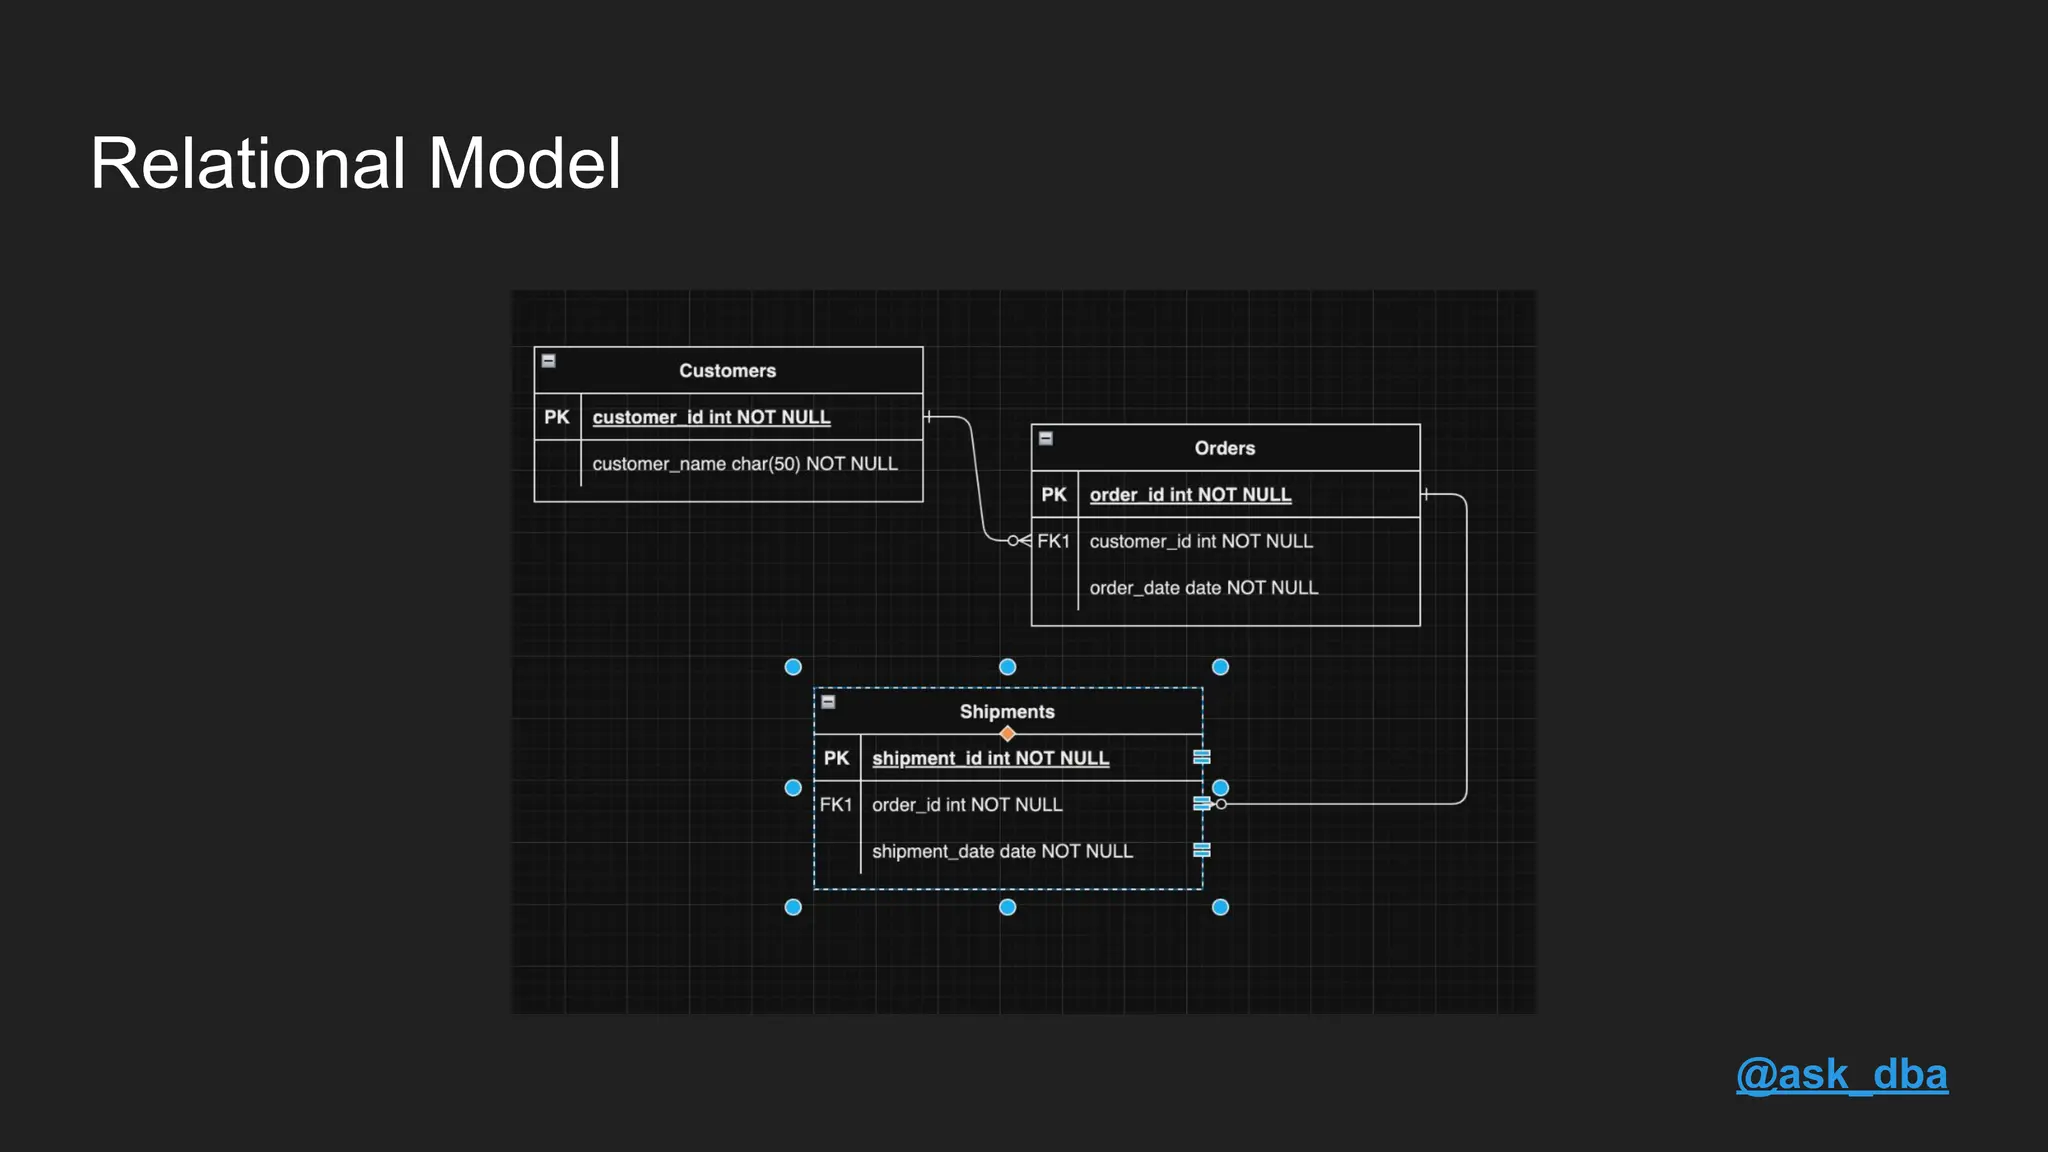Open the @ask_dba link
The width and height of the screenshot is (2048, 1152).
point(1841,1075)
